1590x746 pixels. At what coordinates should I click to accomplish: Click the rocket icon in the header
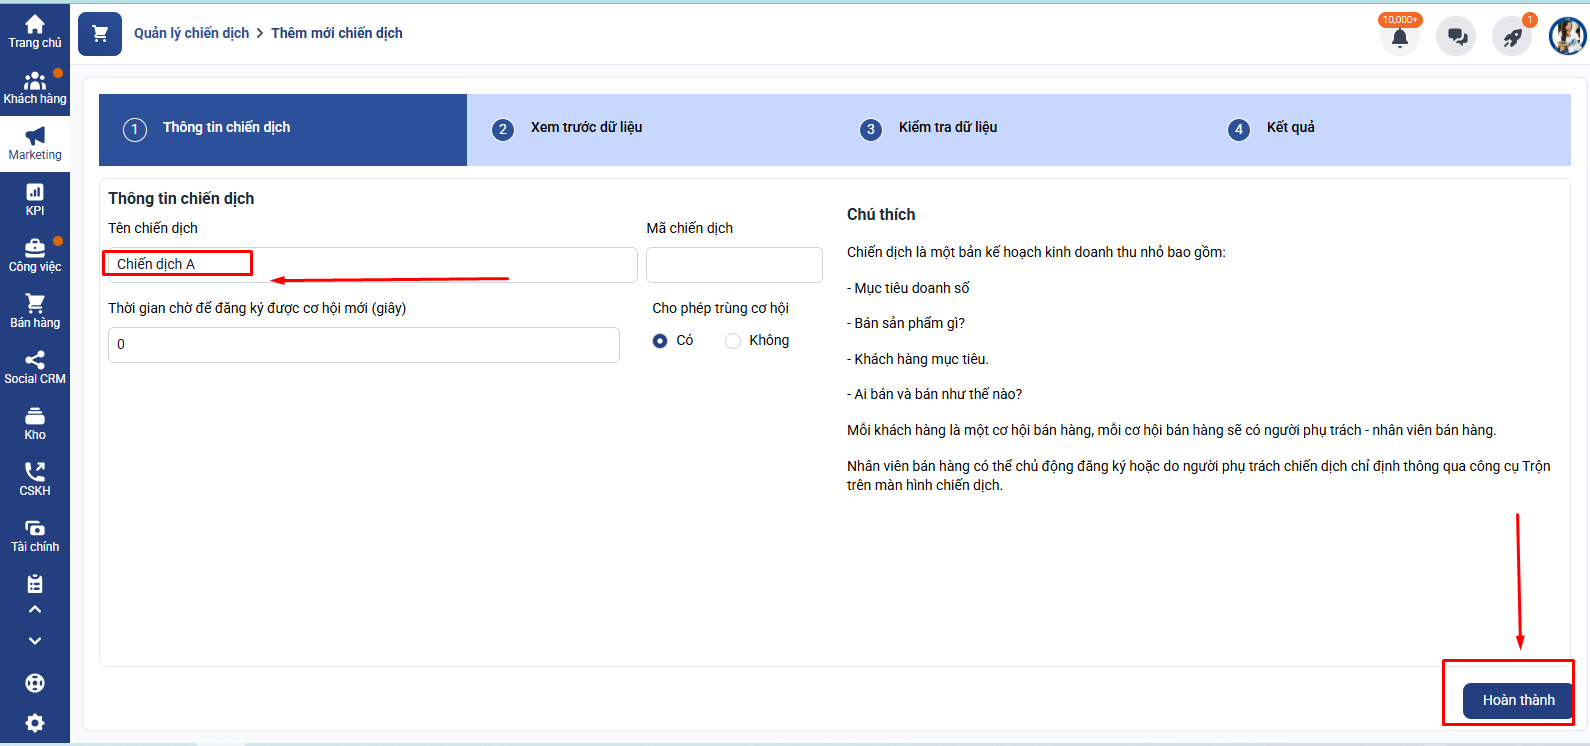[x=1512, y=38]
